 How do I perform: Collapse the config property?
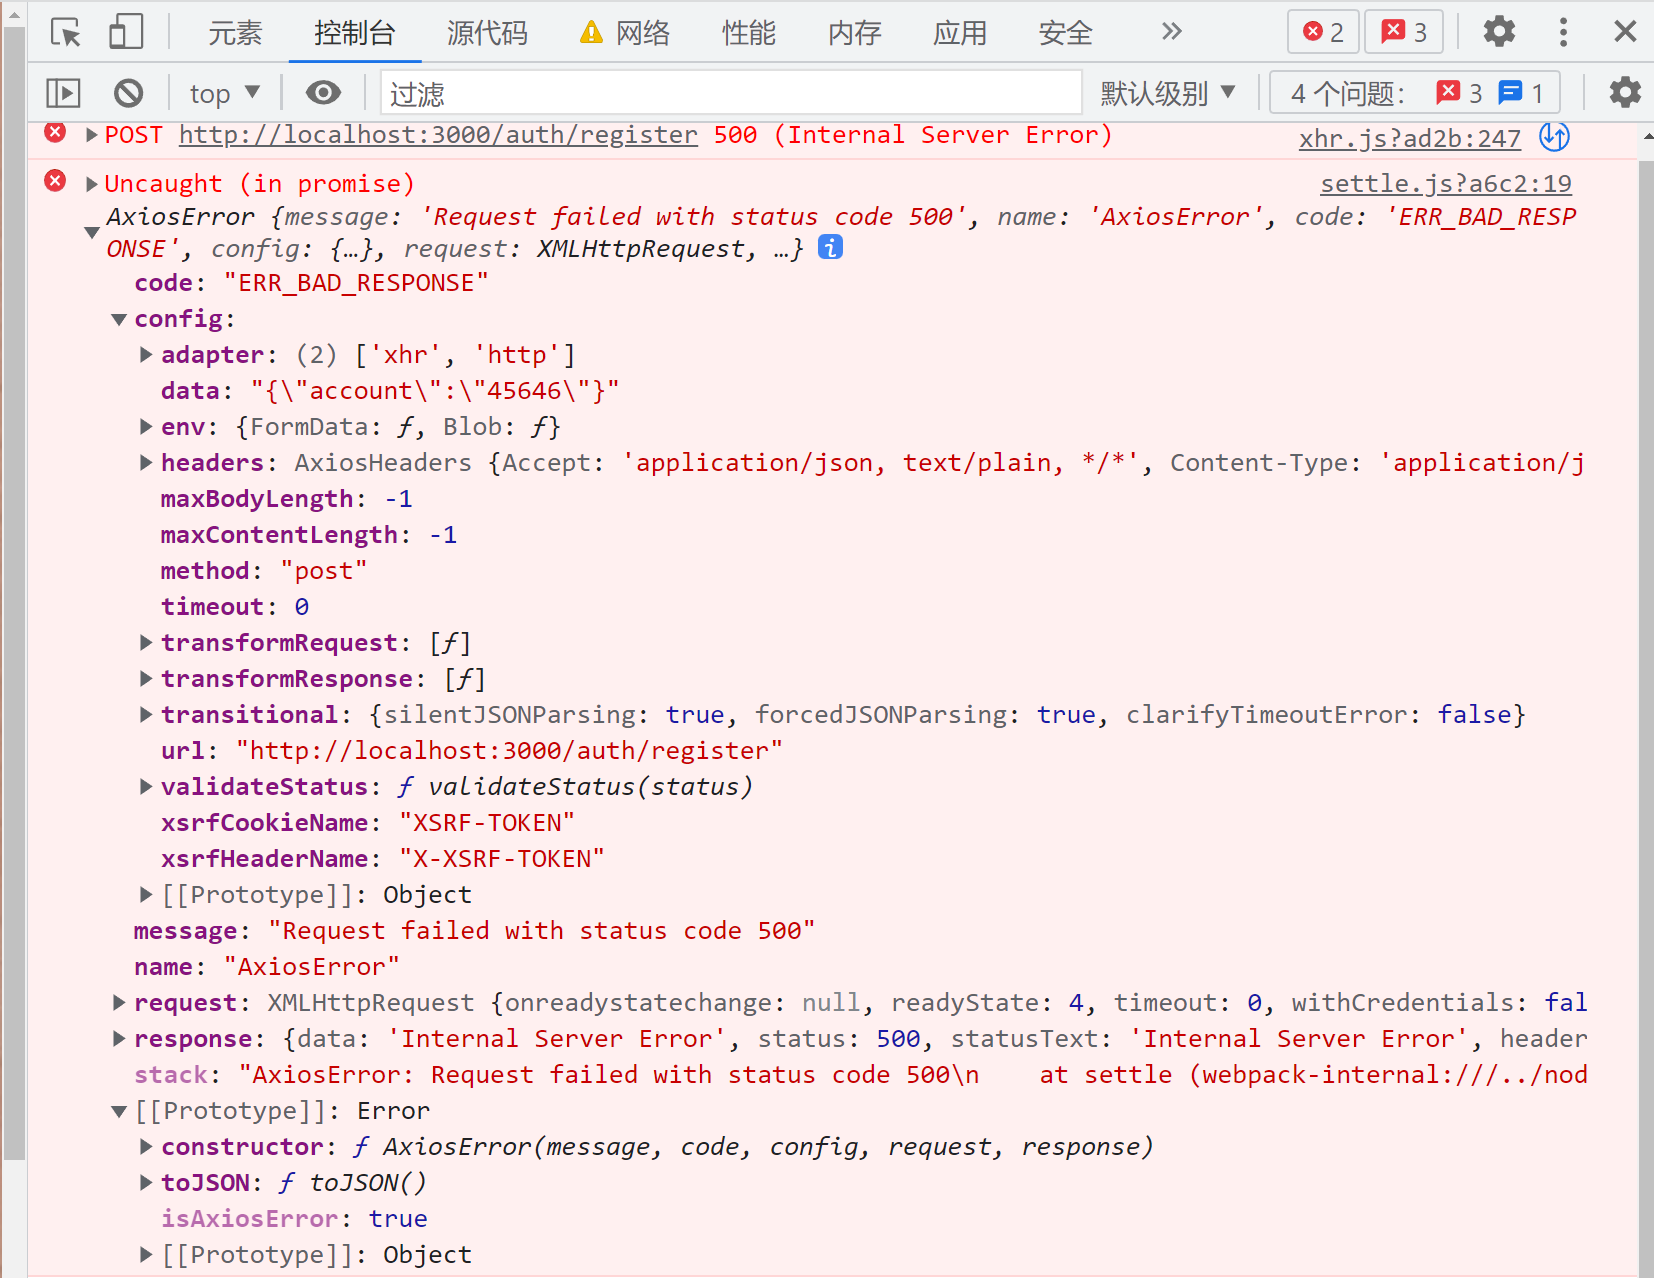(x=119, y=319)
